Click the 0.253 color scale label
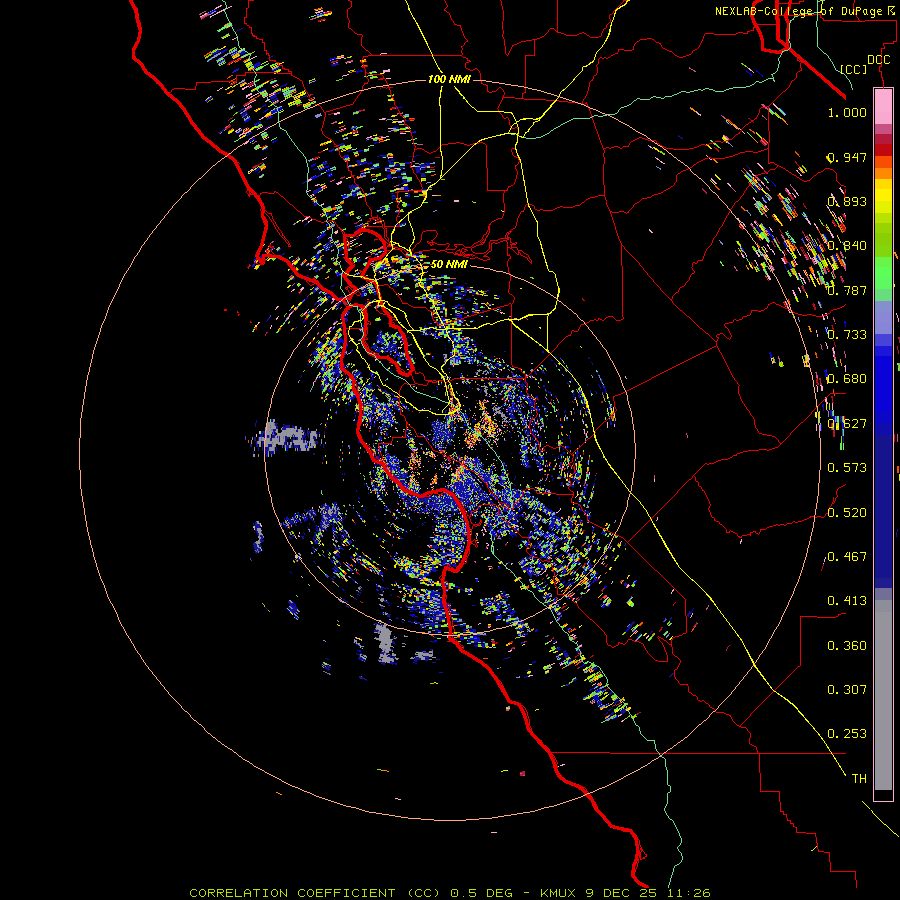The image size is (900, 900). coord(847,734)
